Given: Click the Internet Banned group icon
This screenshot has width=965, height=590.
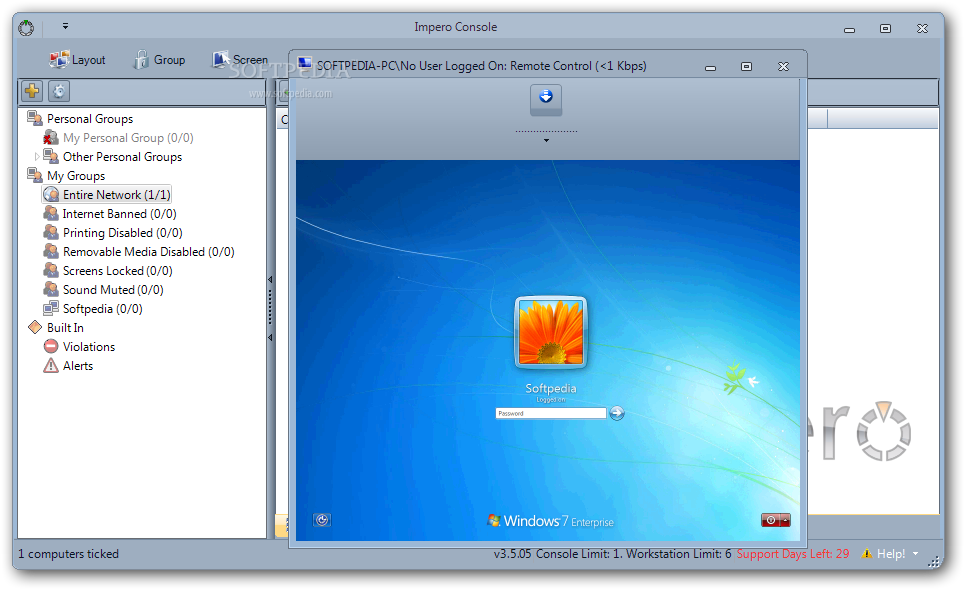Looking at the screenshot, I should tap(51, 213).
